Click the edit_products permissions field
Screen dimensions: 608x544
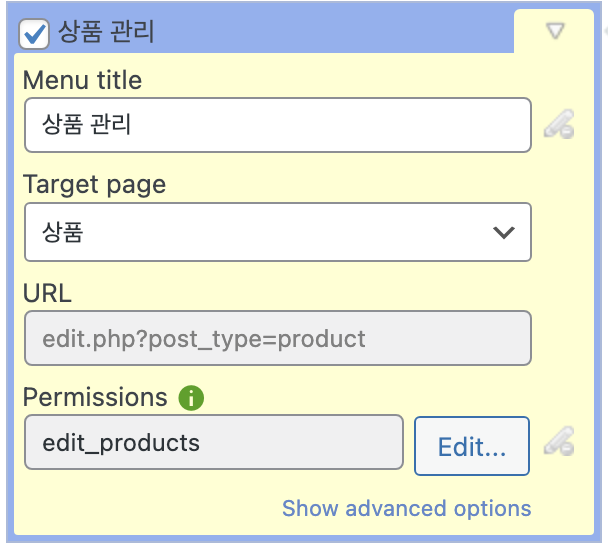pyautogui.click(x=213, y=443)
